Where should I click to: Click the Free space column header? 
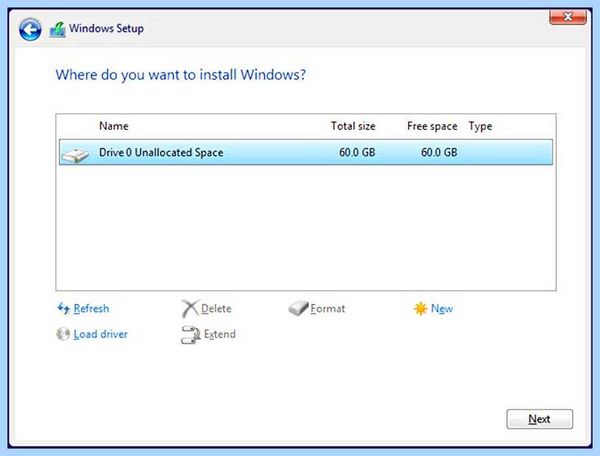tap(432, 126)
